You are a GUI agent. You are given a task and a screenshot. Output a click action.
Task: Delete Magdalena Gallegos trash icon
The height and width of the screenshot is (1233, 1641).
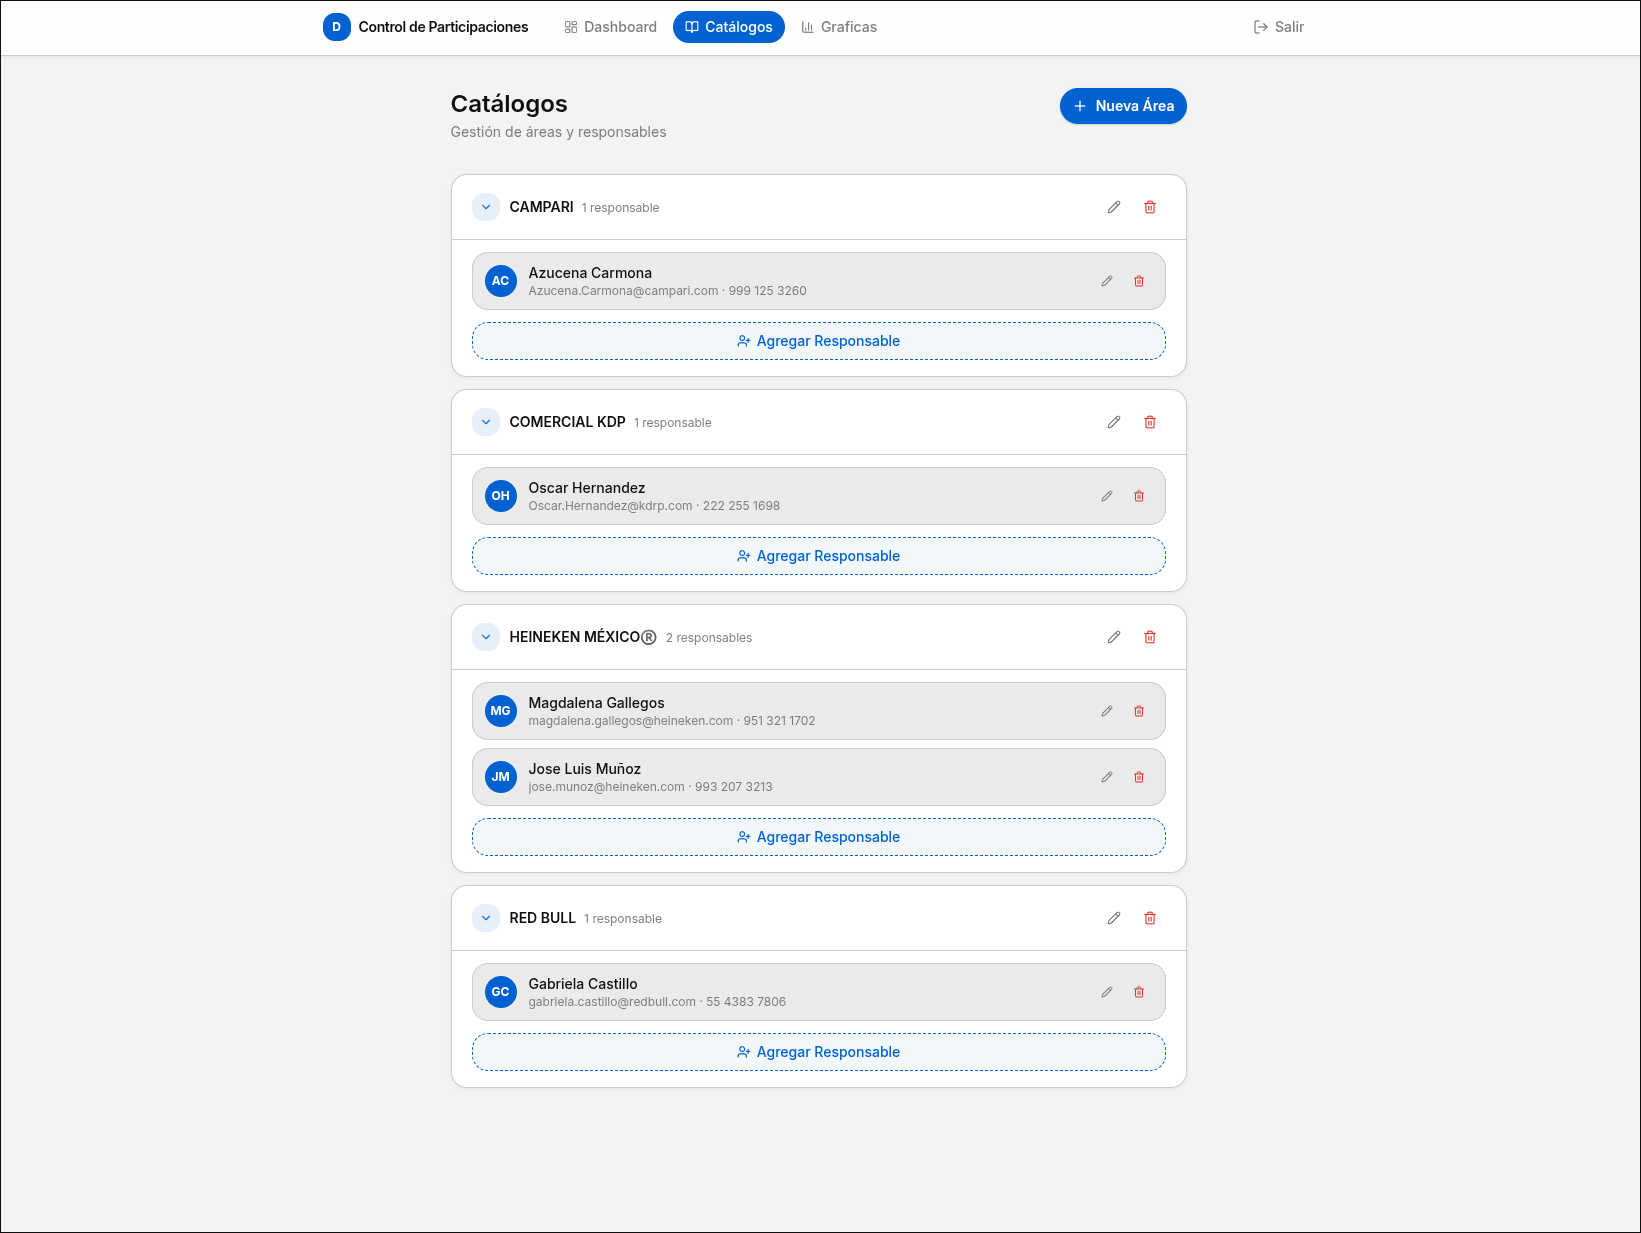tap(1139, 711)
